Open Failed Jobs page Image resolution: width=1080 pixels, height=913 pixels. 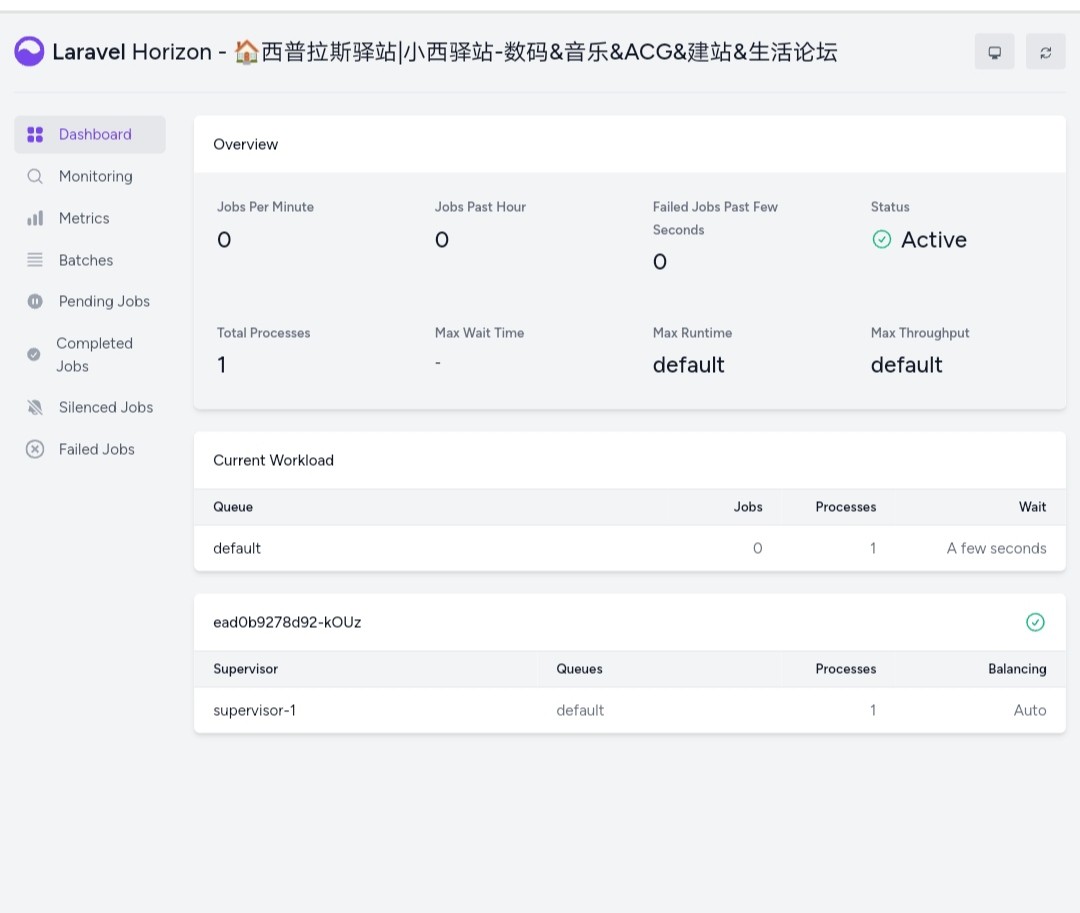90,449
